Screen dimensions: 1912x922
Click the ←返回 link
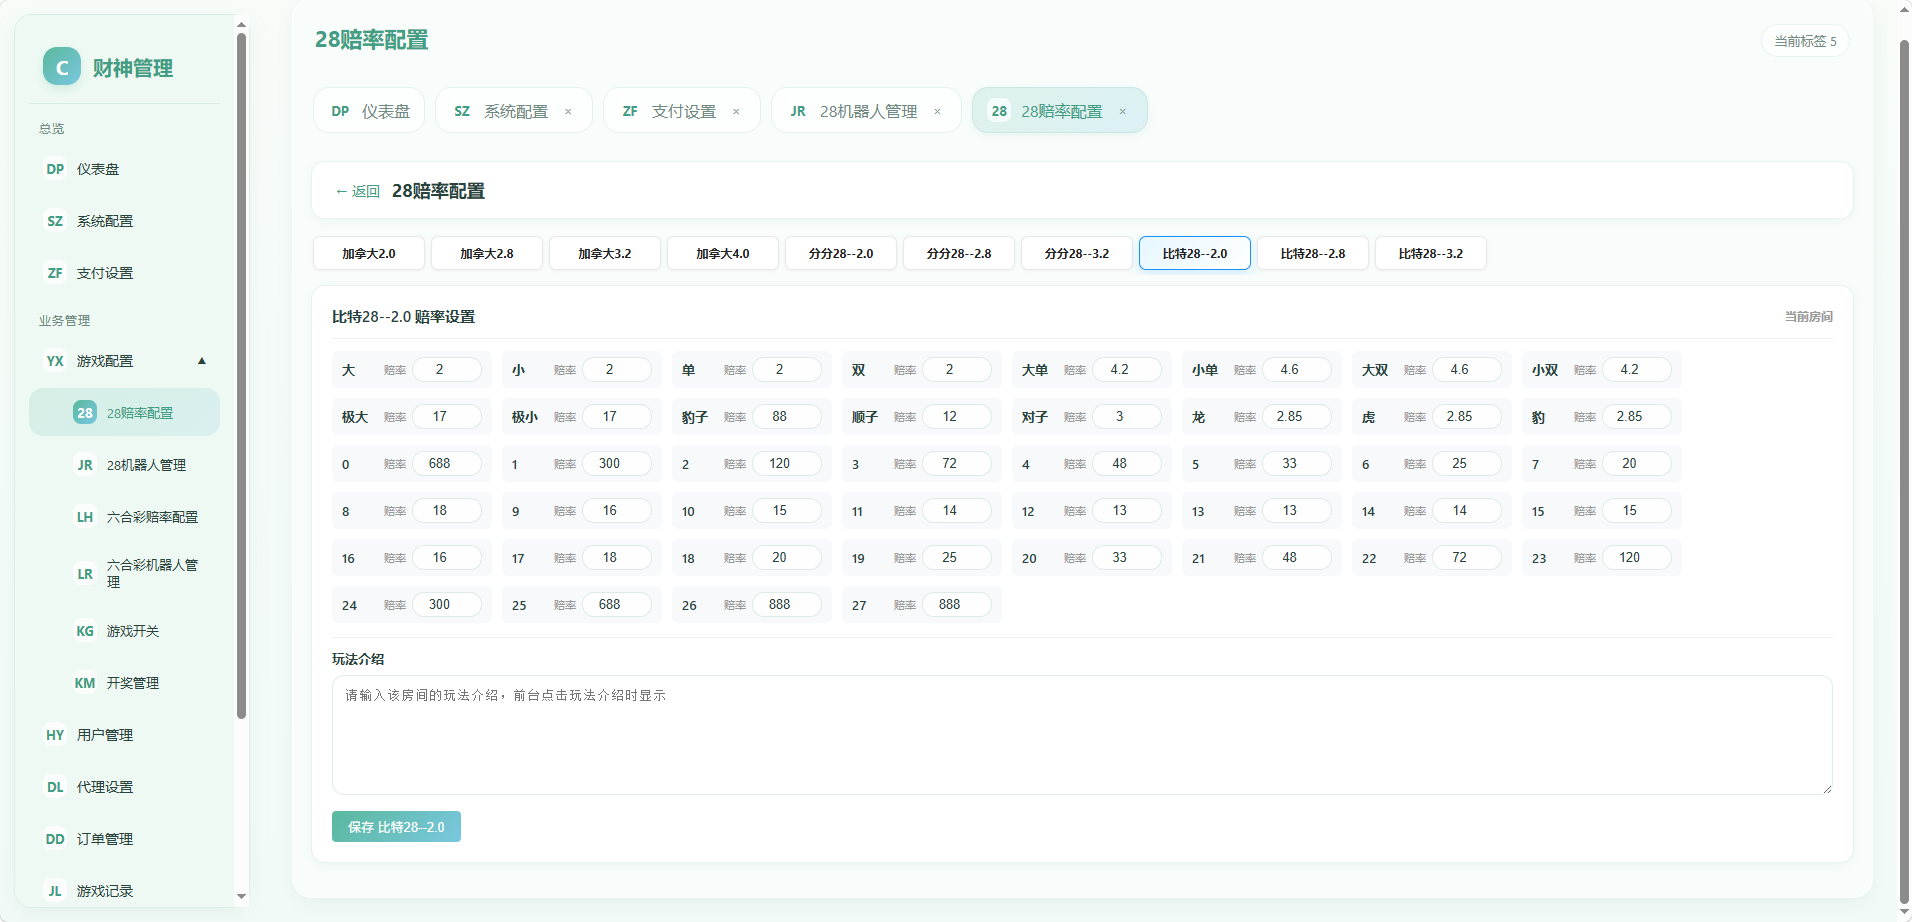tap(357, 191)
